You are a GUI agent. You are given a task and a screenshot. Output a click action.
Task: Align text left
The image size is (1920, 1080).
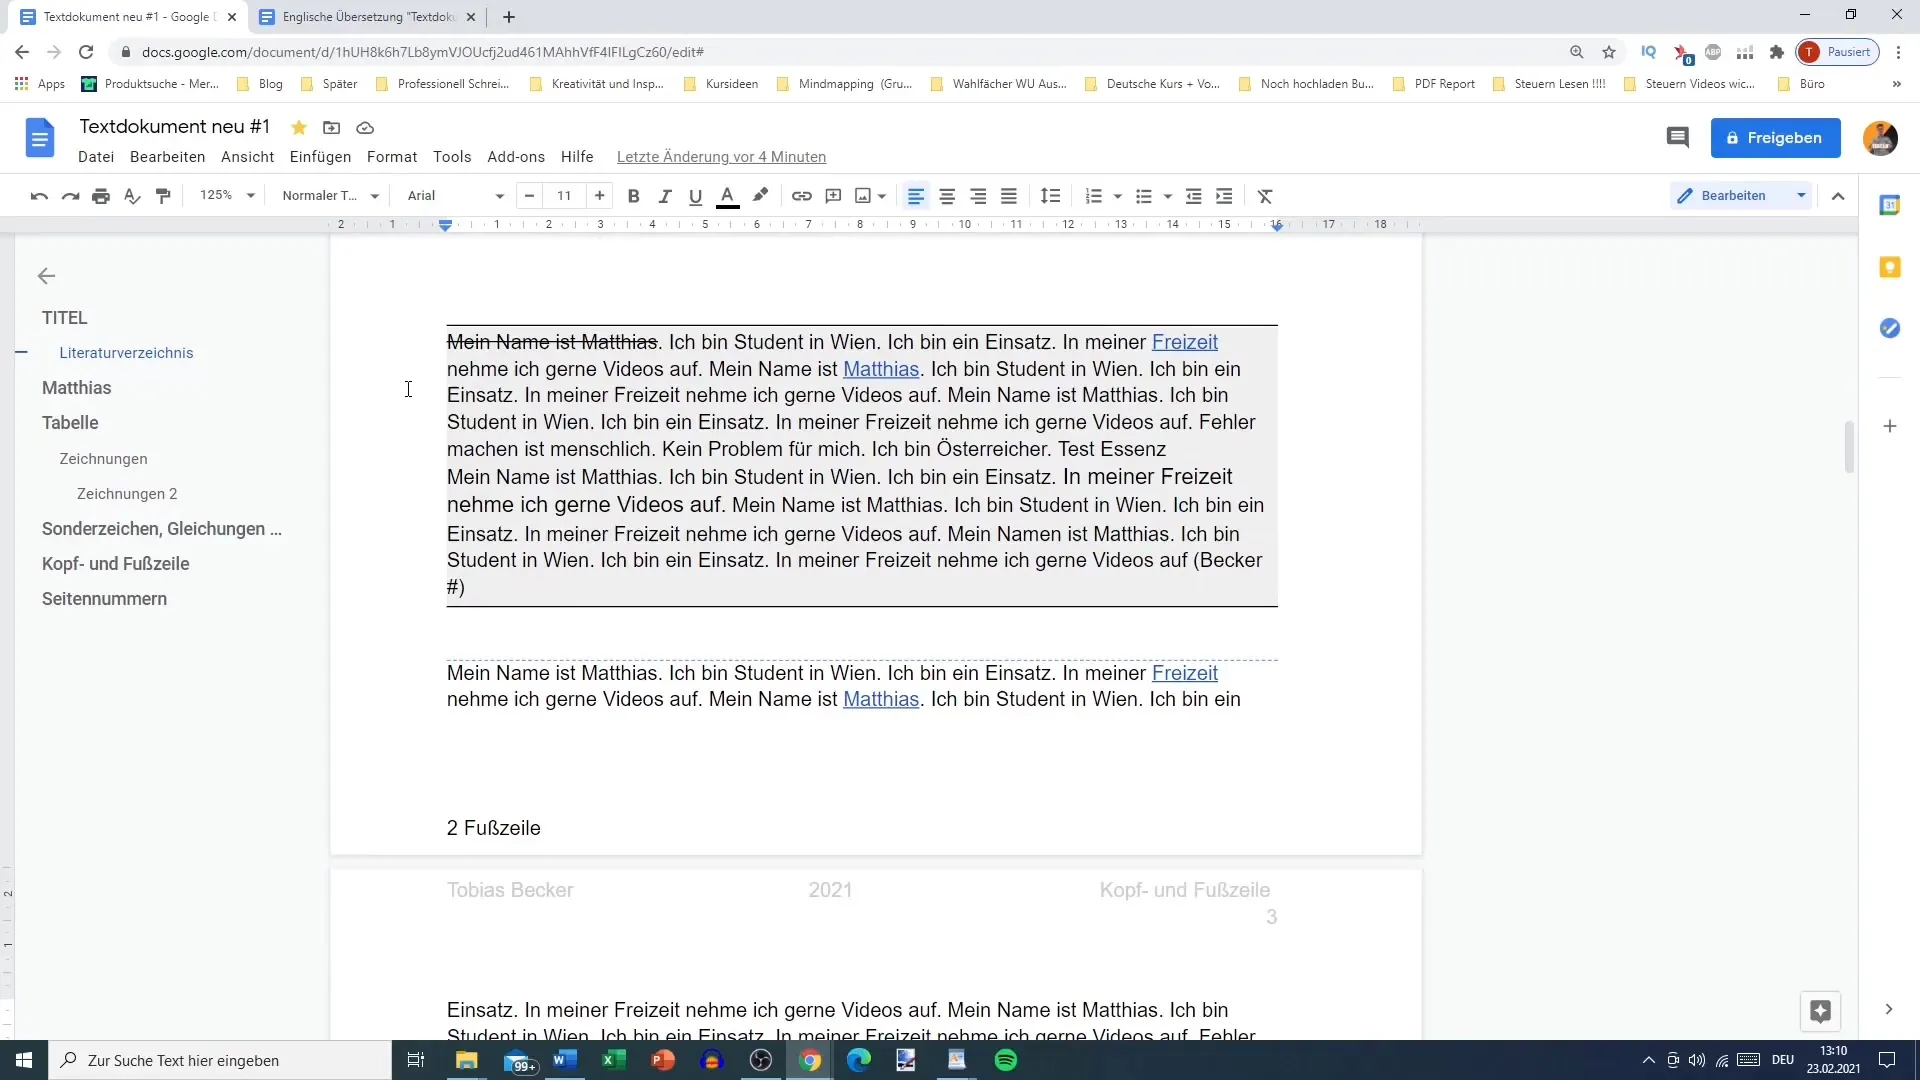click(x=916, y=196)
